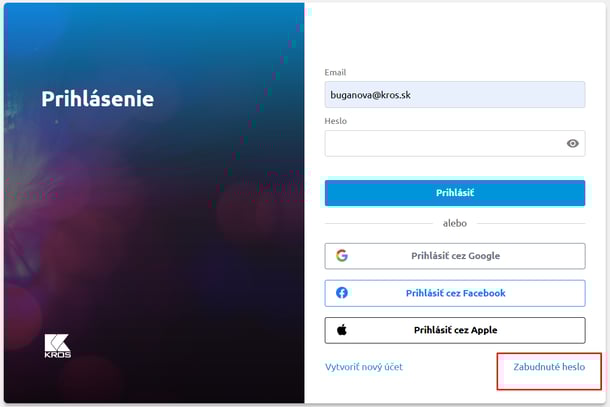This screenshot has height=407, width=610.
Task: Click the KROS company logo
Action: click(x=57, y=346)
